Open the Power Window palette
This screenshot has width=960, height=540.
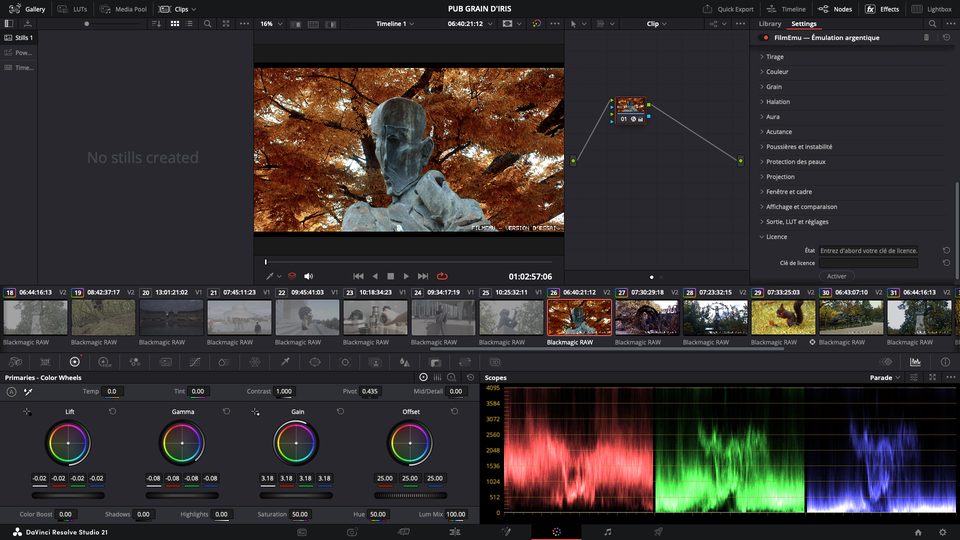[315, 362]
